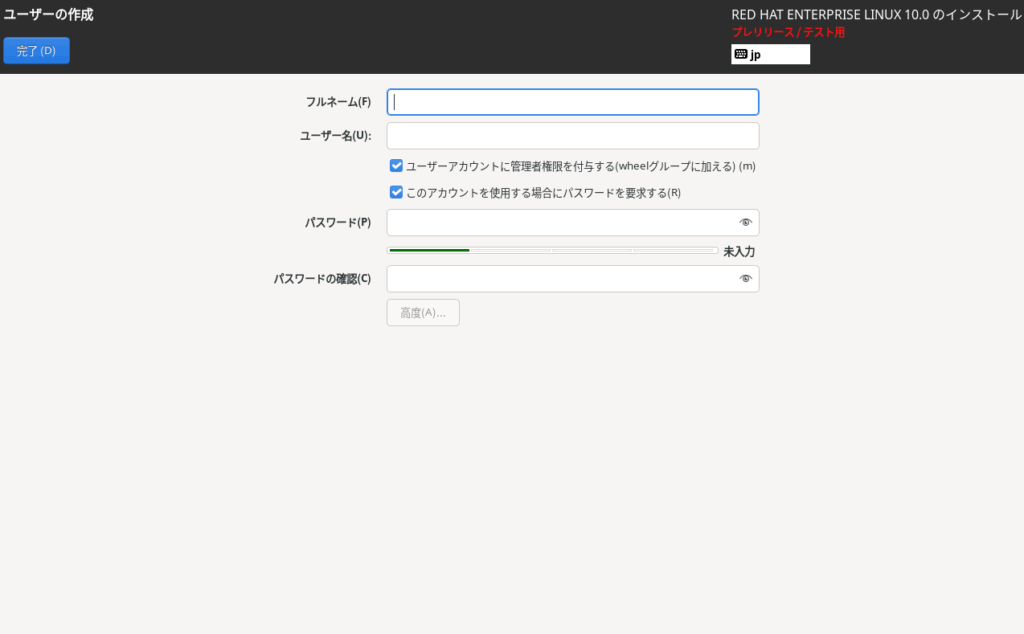Click the パスワードの確認(C) label
Image resolution: width=1024 pixels, height=634 pixels.
322,279
